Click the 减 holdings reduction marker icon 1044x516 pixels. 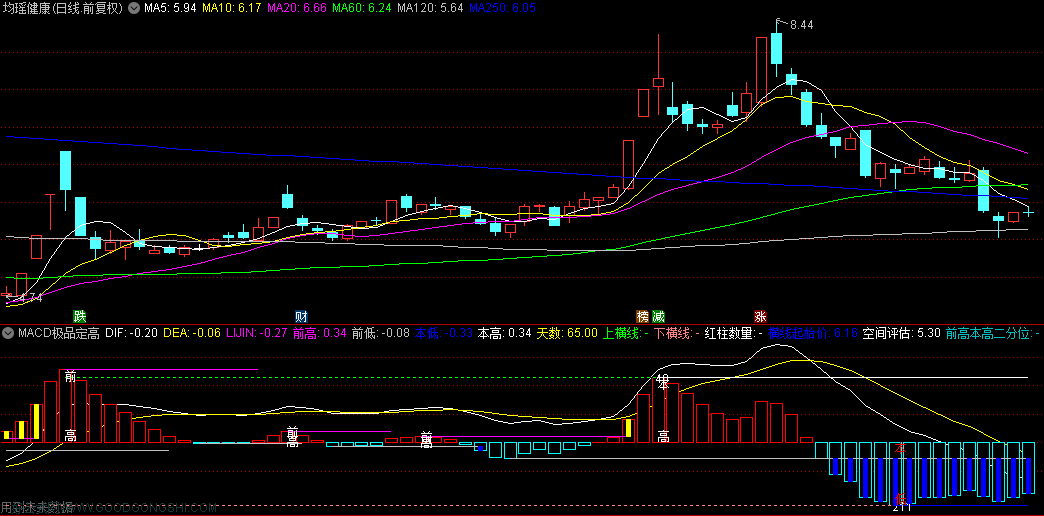click(x=658, y=316)
